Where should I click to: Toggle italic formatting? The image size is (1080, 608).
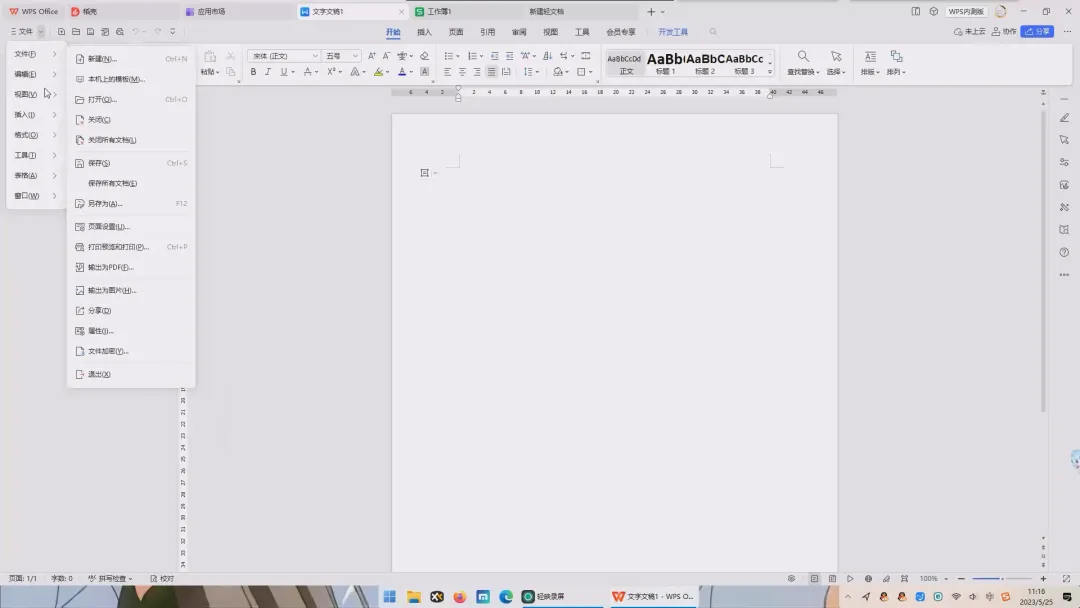(x=268, y=72)
